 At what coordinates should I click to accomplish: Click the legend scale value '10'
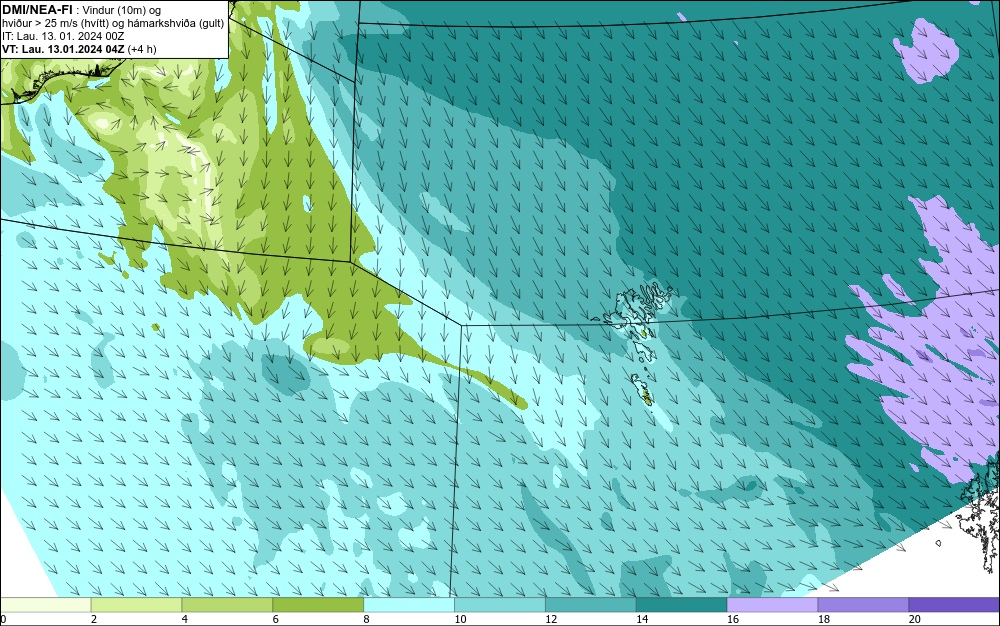click(x=460, y=619)
